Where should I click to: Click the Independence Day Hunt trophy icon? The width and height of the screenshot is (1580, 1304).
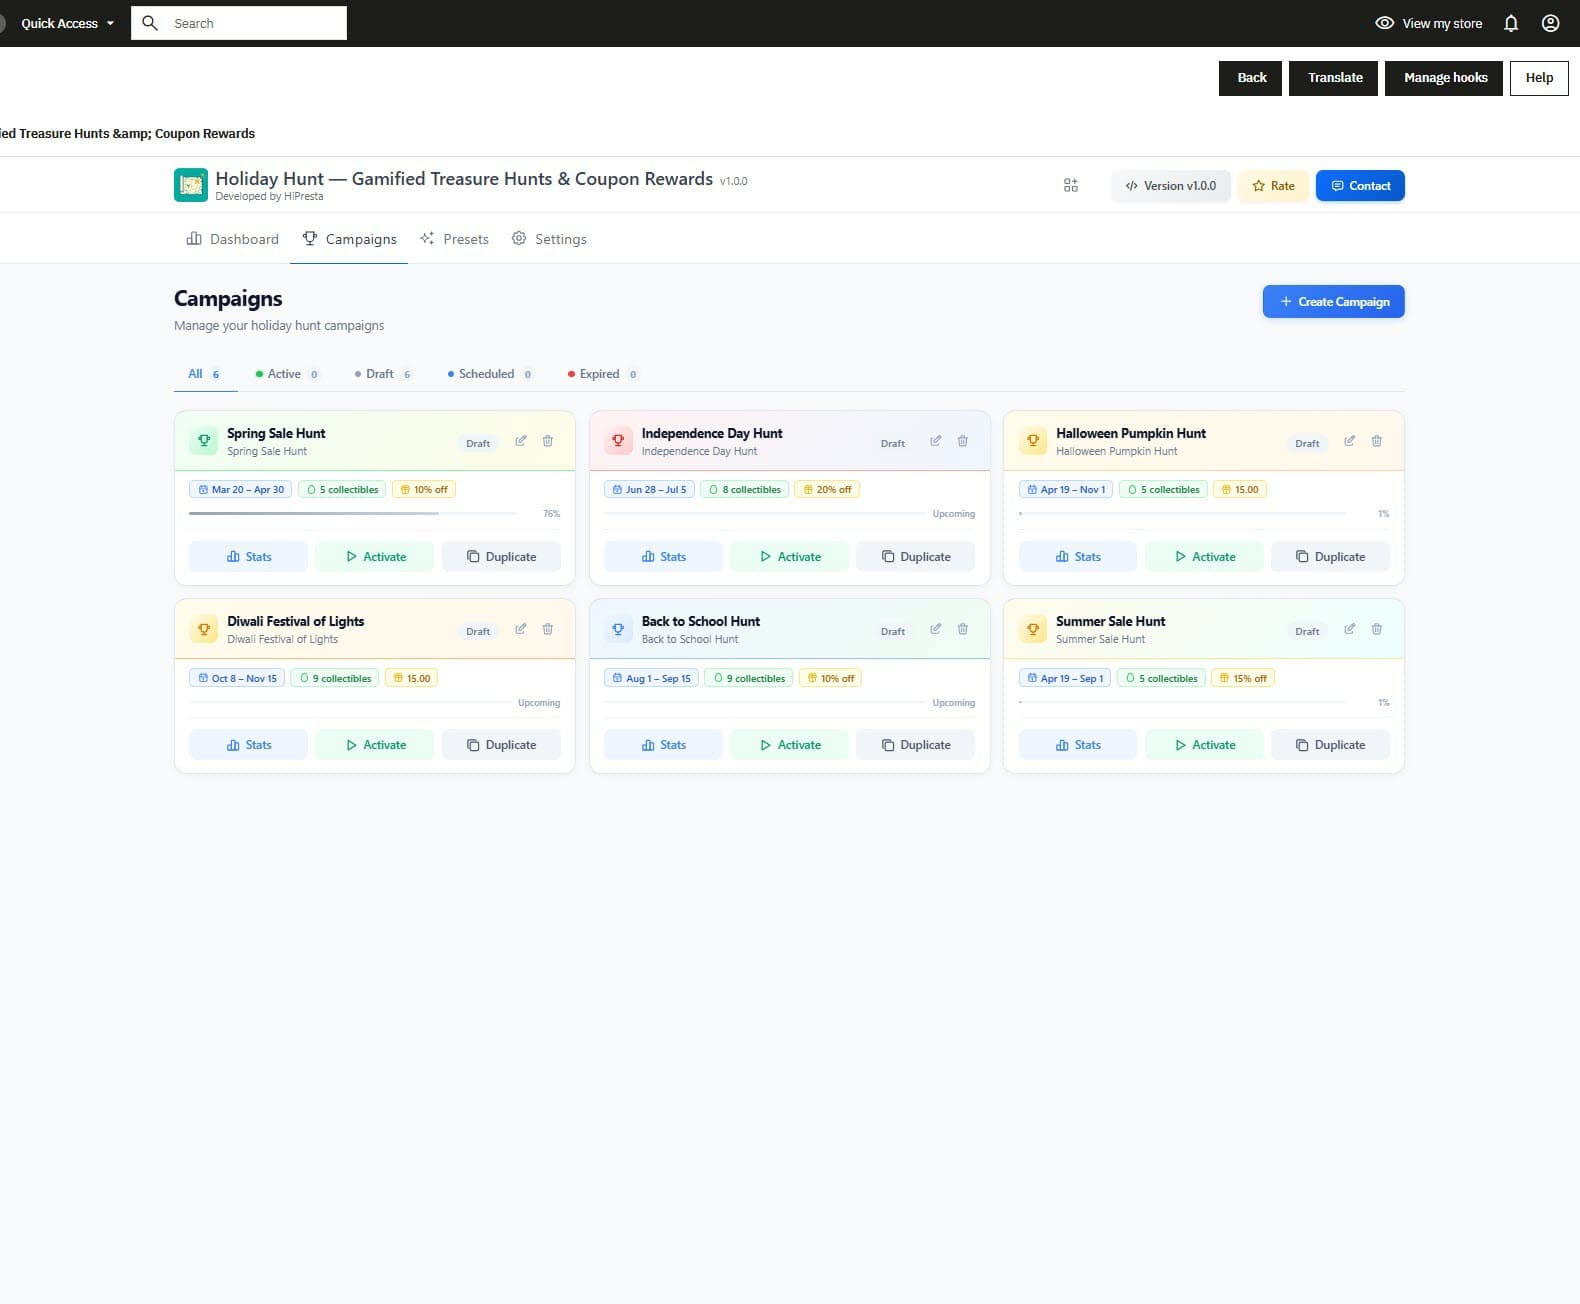(x=618, y=440)
